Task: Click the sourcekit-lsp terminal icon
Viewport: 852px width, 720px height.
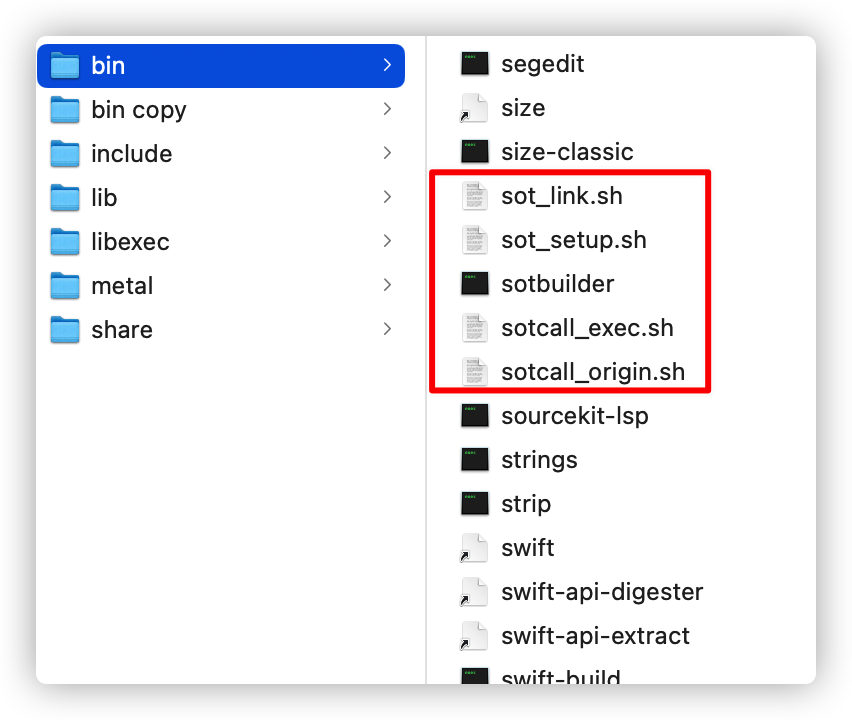Action: click(474, 416)
